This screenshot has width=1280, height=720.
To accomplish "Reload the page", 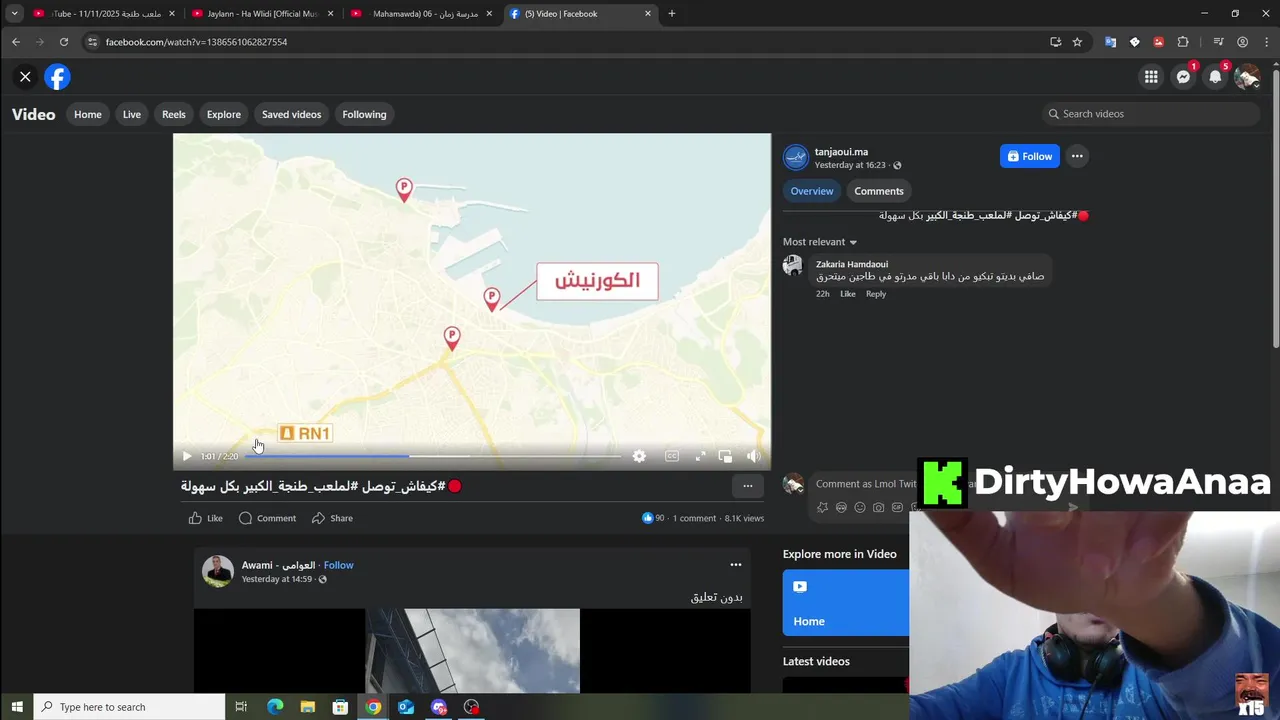I will pyautogui.click(x=64, y=42).
